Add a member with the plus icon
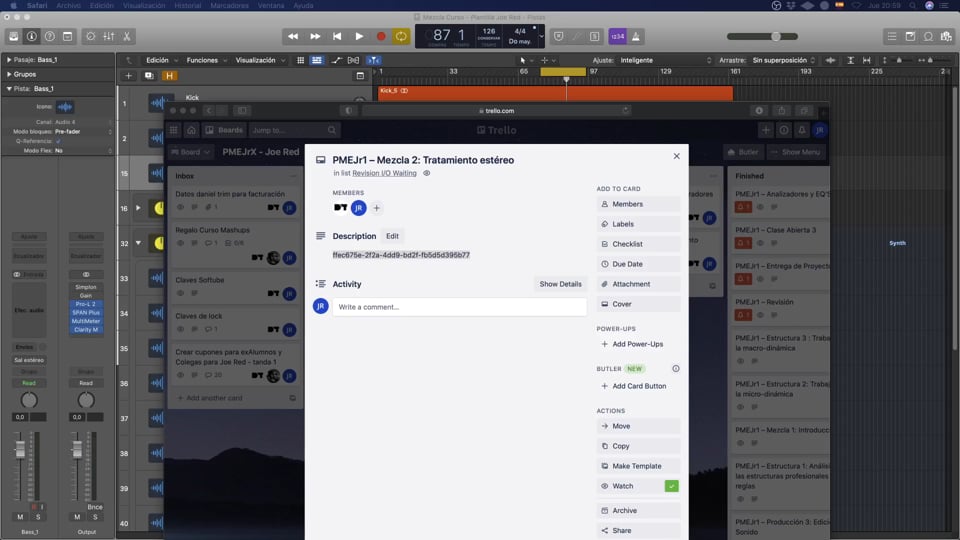The height and width of the screenshot is (540, 960). click(x=377, y=208)
